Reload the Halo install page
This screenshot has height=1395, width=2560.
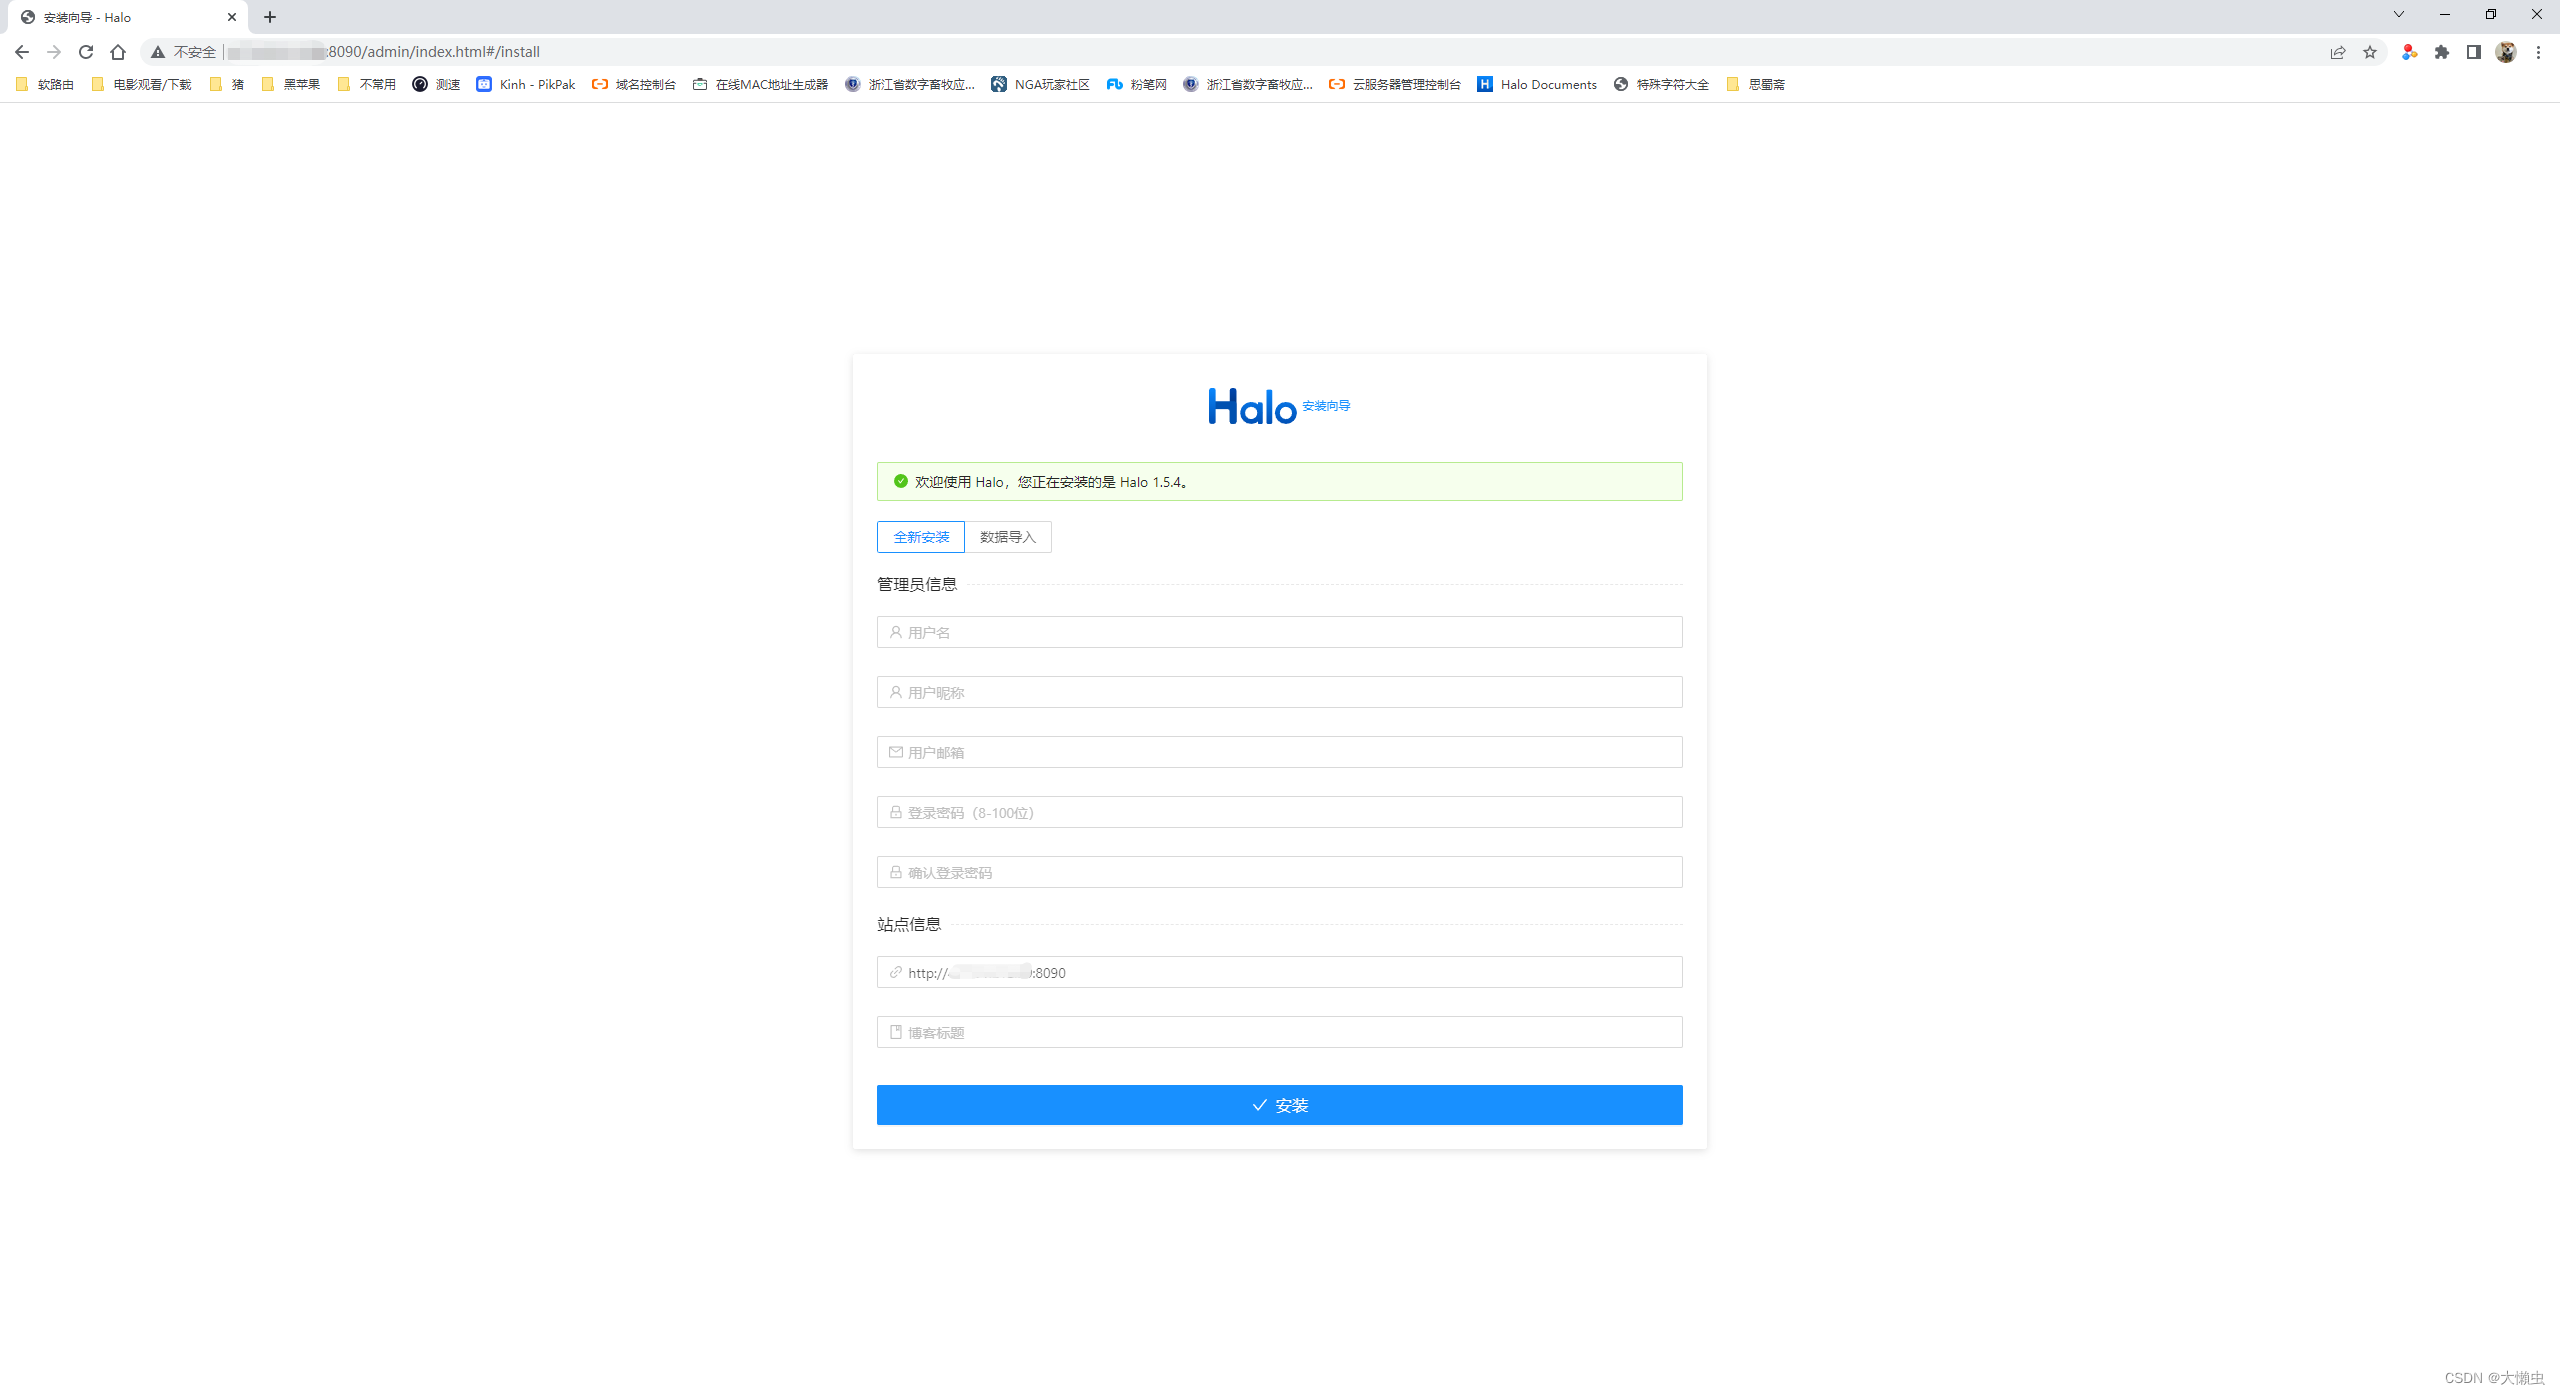(x=86, y=52)
